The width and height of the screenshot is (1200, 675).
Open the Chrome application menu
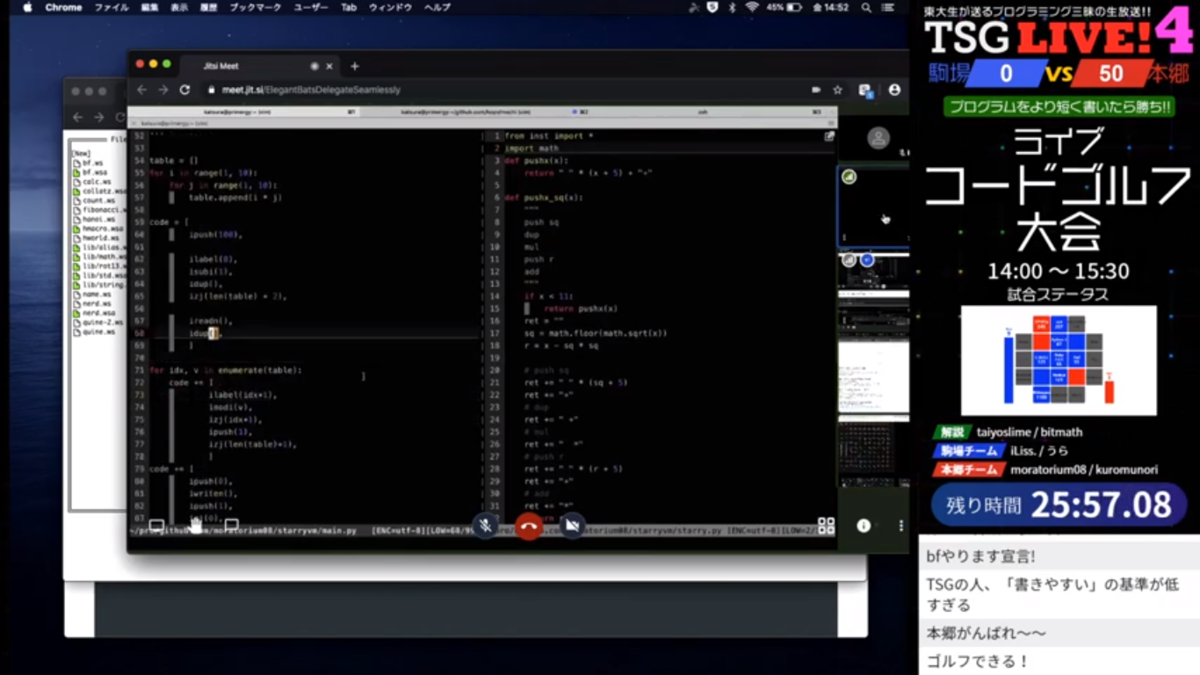pos(63,7)
